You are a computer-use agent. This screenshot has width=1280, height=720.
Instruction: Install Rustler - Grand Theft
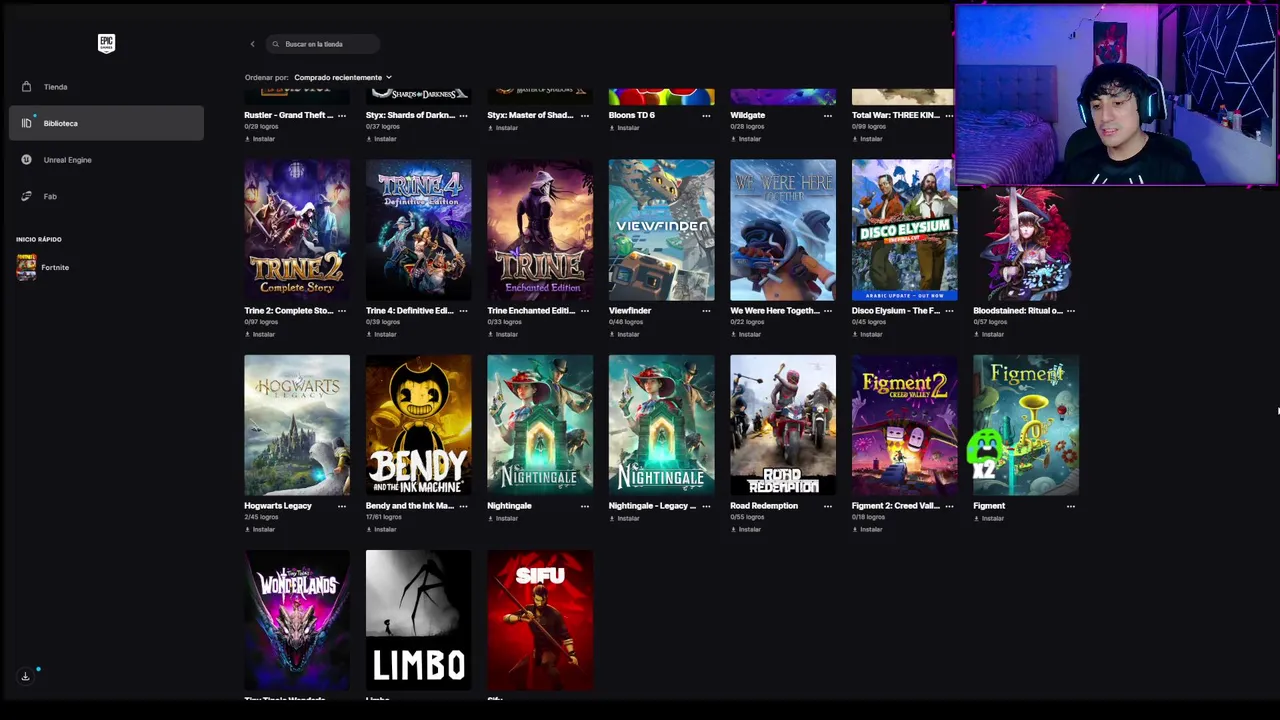[x=260, y=139]
